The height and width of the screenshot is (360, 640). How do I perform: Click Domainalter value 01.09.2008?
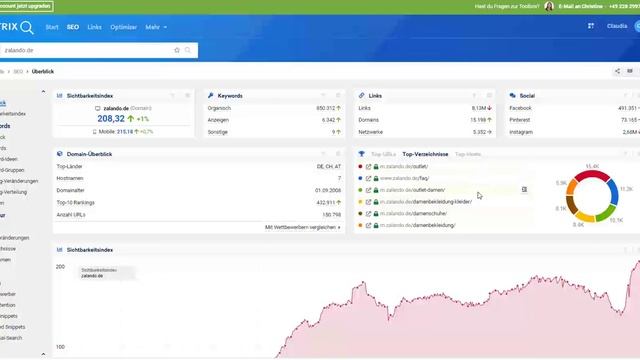point(328,191)
